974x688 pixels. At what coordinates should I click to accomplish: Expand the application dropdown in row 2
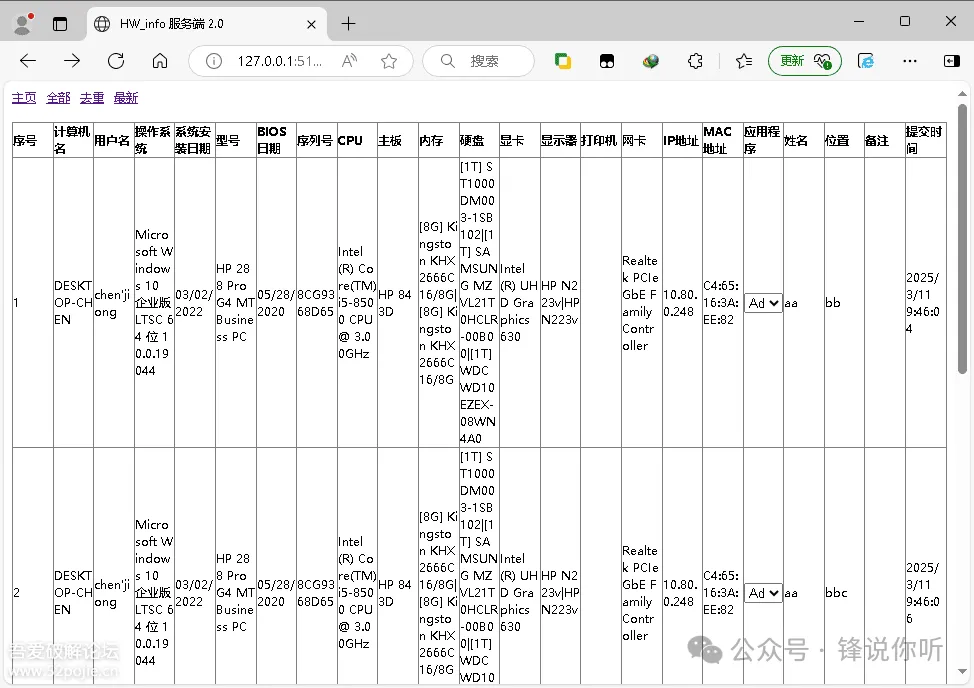coord(763,593)
